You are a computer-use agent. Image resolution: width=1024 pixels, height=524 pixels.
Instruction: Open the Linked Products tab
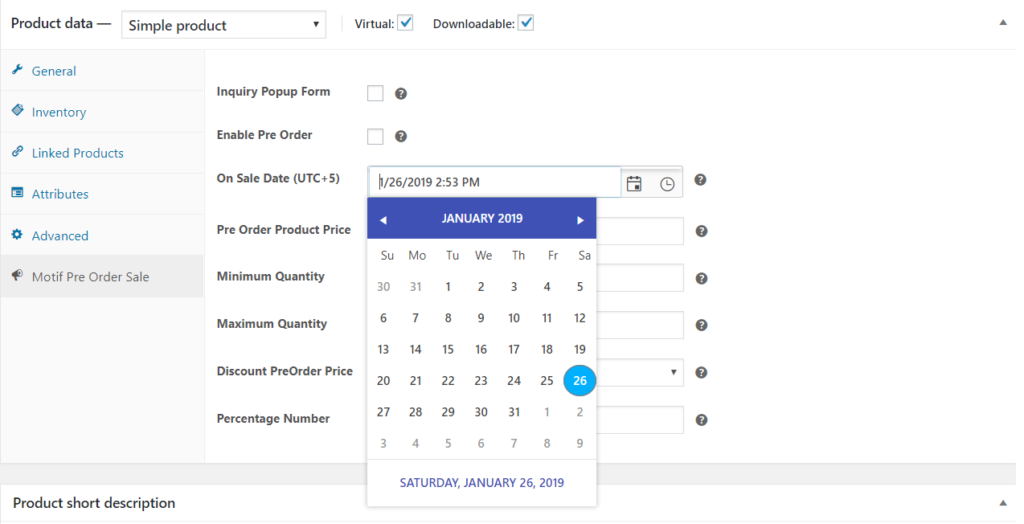pyautogui.click(x=77, y=153)
